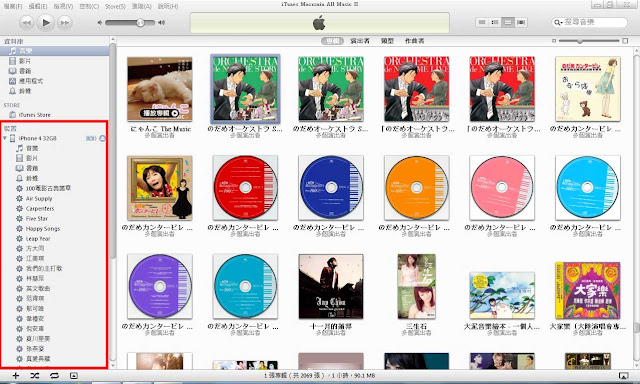Select the にゃんこ The Music cat album
The height and width of the screenshot is (384, 640).
160,89
